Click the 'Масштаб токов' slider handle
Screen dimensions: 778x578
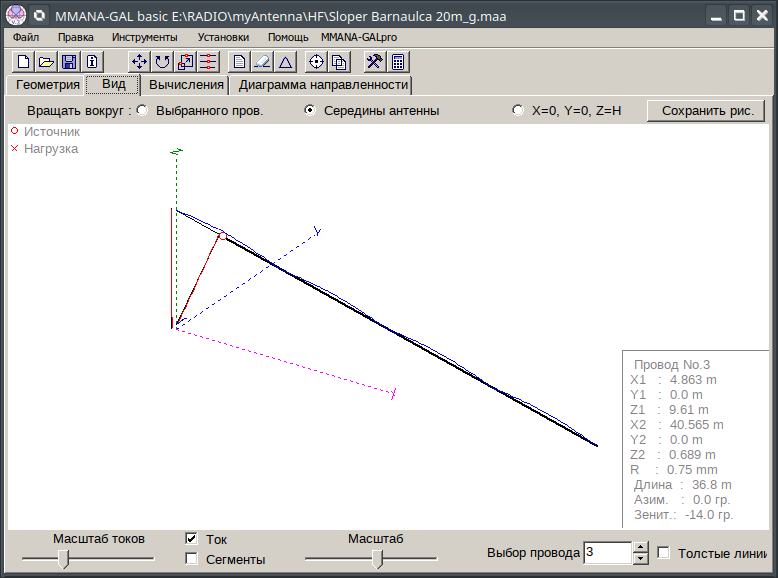(x=64, y=559)
